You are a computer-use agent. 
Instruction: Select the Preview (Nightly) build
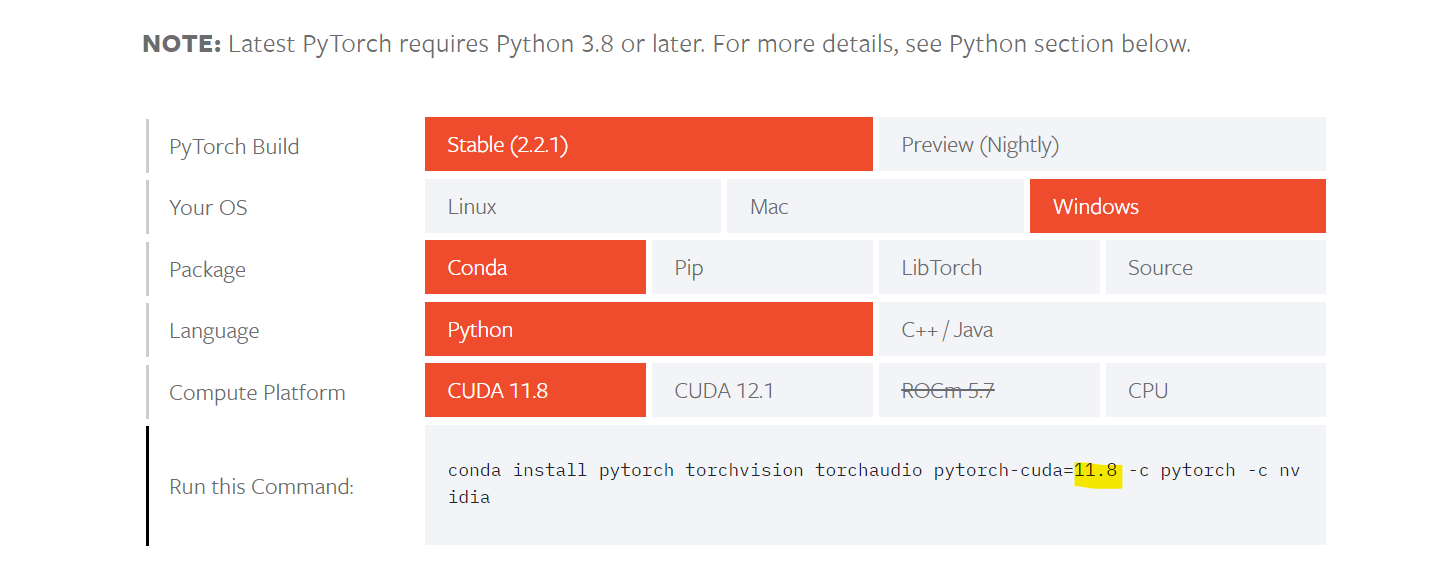click(x=1102, y=144)
